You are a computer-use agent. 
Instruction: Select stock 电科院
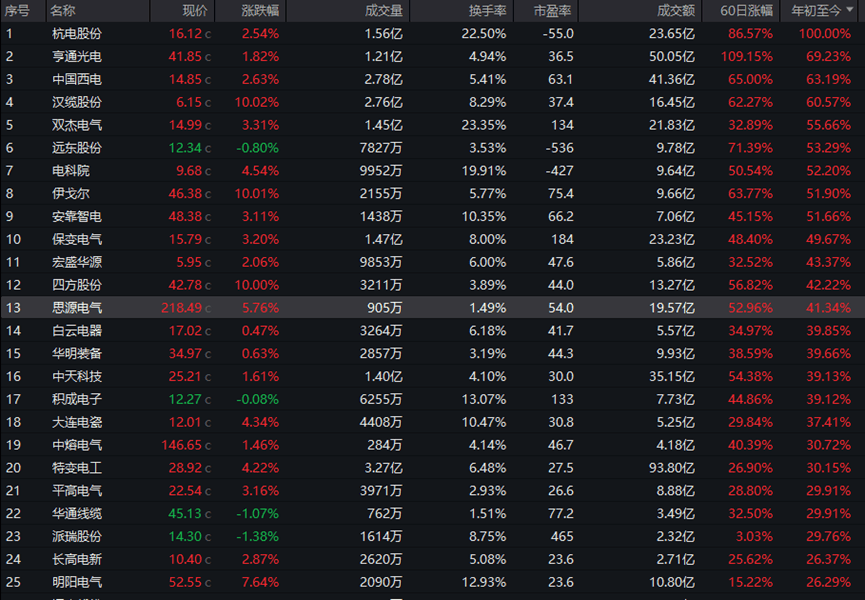tap(71, 171)
